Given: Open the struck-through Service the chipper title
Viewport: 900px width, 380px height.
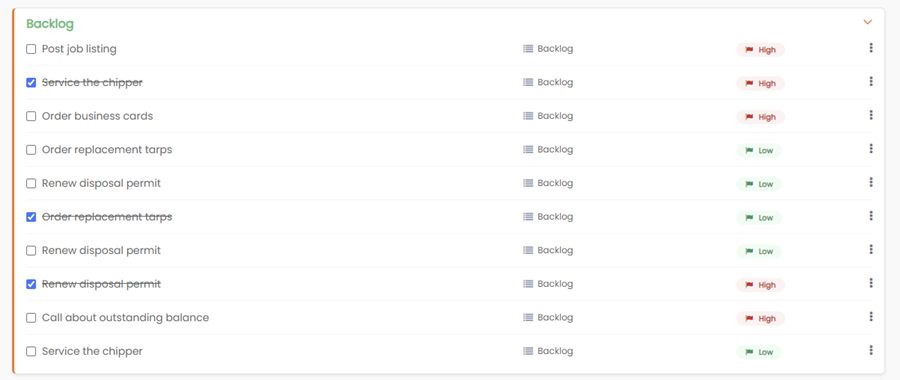Looking at the screenshot, I should click(92, 82).
